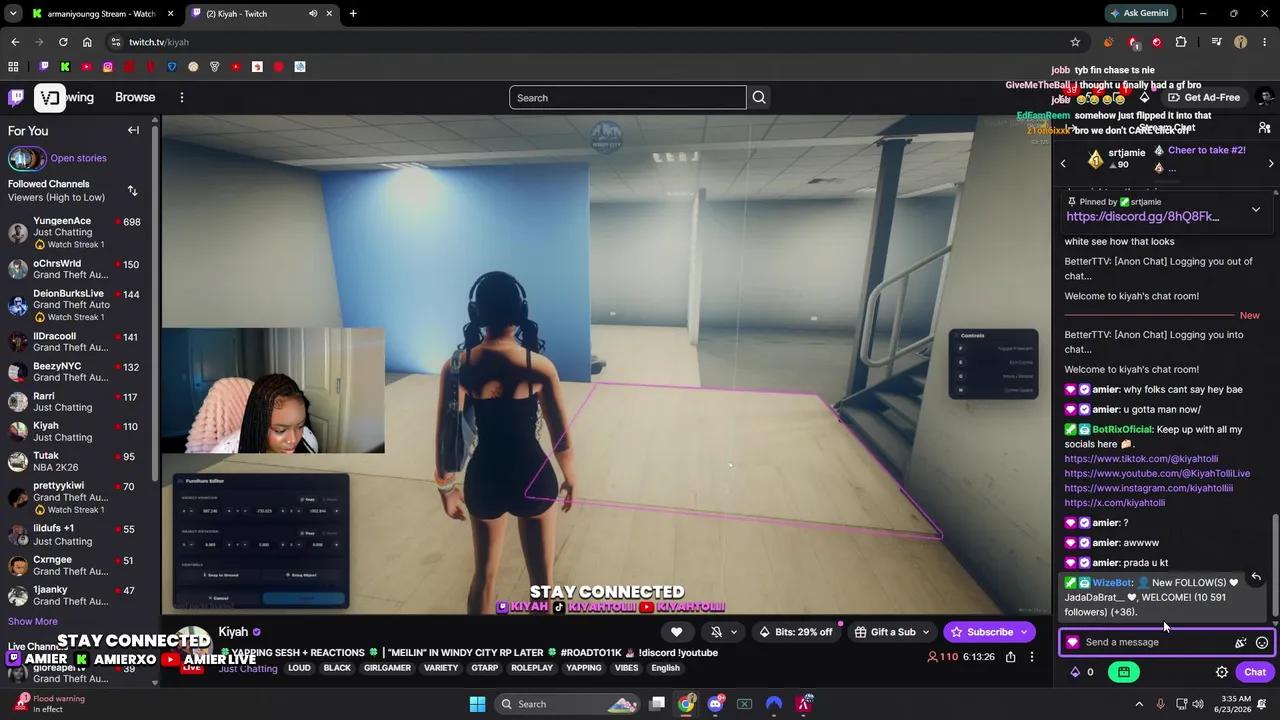Select the ROLEPLAY tag

point(532,668)
